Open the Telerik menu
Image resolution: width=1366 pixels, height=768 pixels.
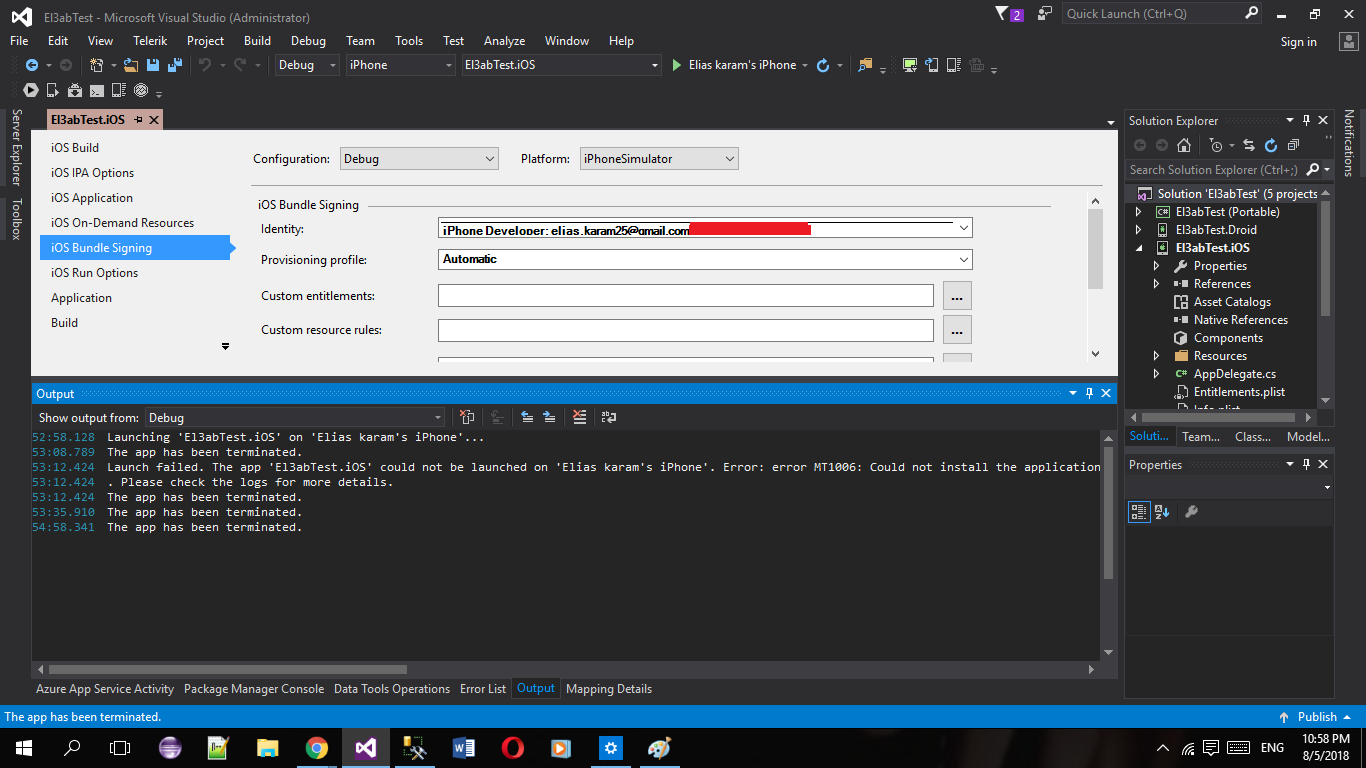pyautogui.click(x=150, y=41)
